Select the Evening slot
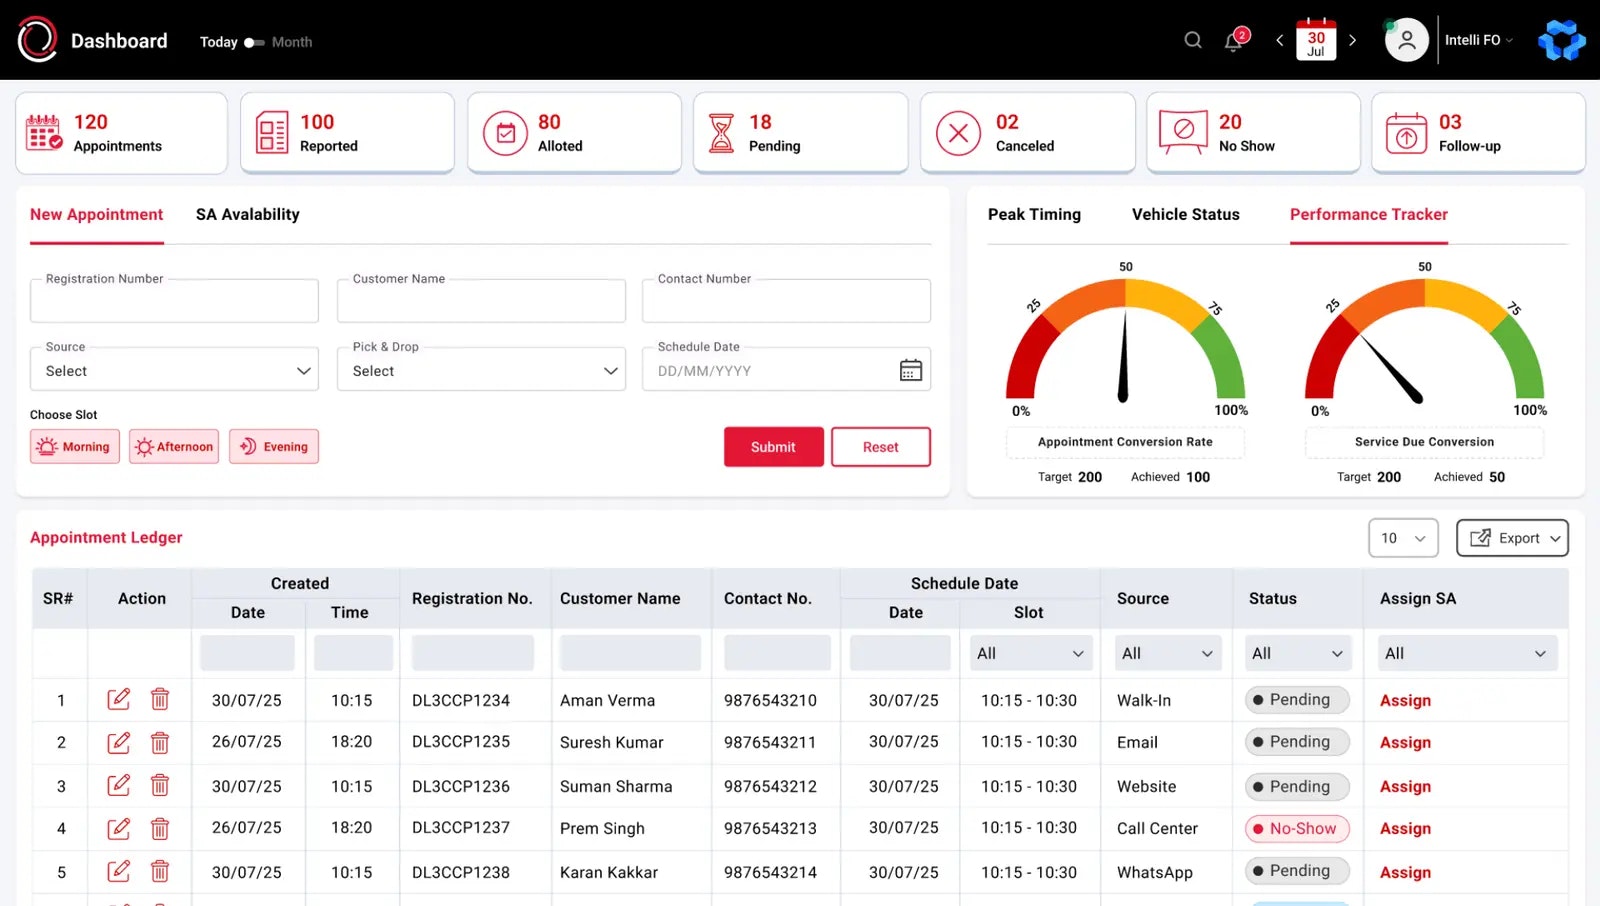Viewport: 1600px width, 906px height. (273, 446)
